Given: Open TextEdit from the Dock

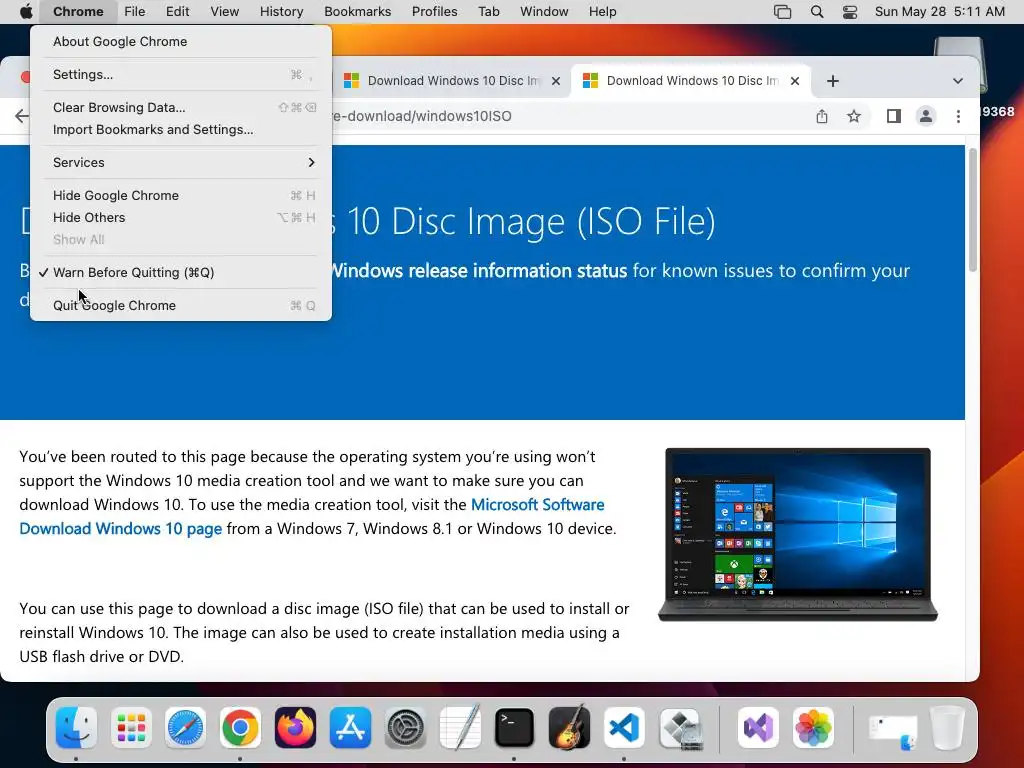Looking at the screenshot, I should (460, 727).
